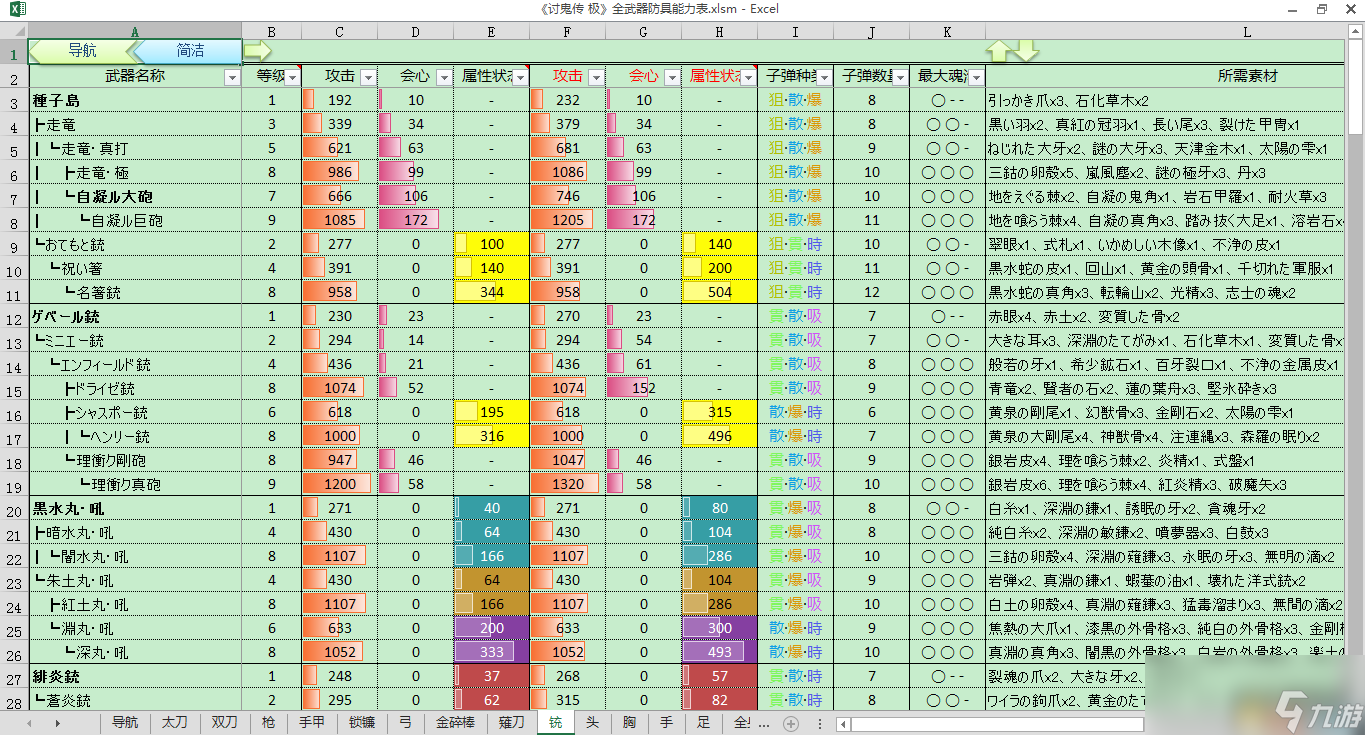Select the active 铳 sheet tab
Image resolution: width=1365 pixels, height=735 pixels.
click(x=556, y=723)
